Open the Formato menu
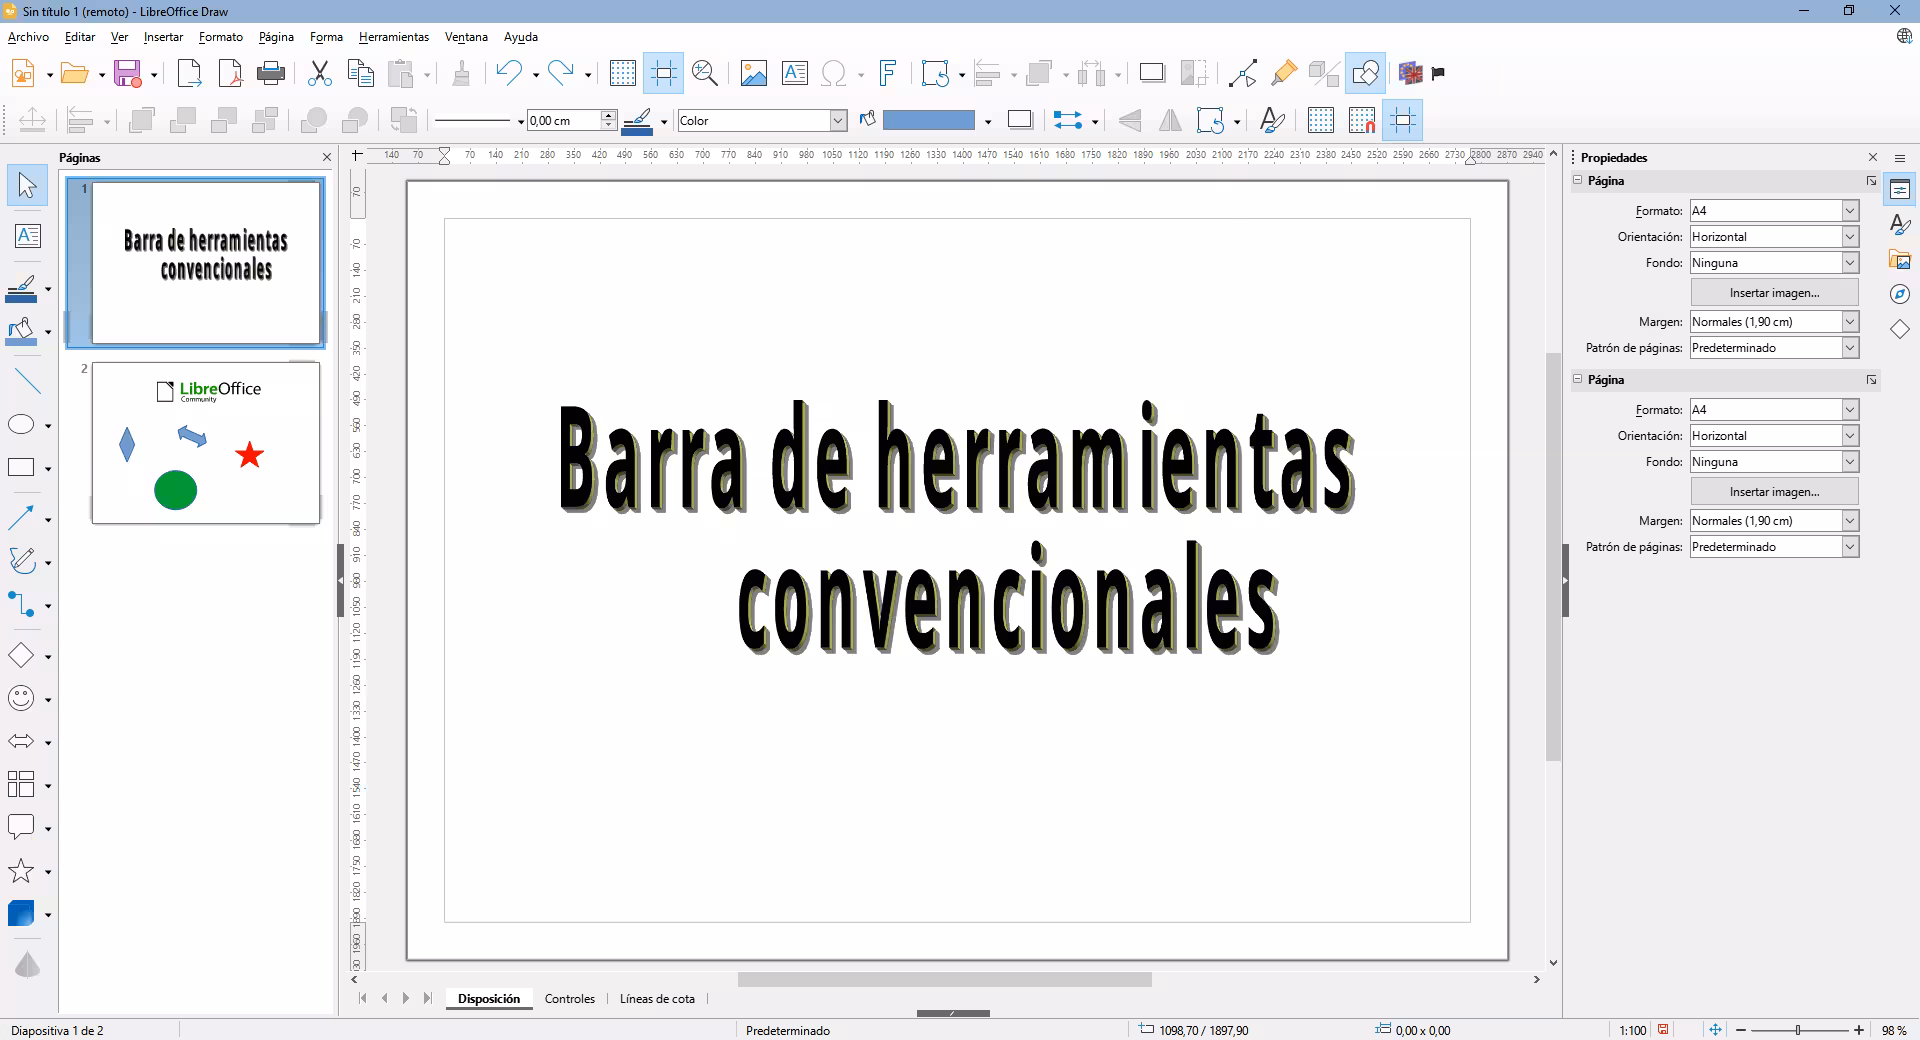The image size is (1920, 1040). pos(221,37)
